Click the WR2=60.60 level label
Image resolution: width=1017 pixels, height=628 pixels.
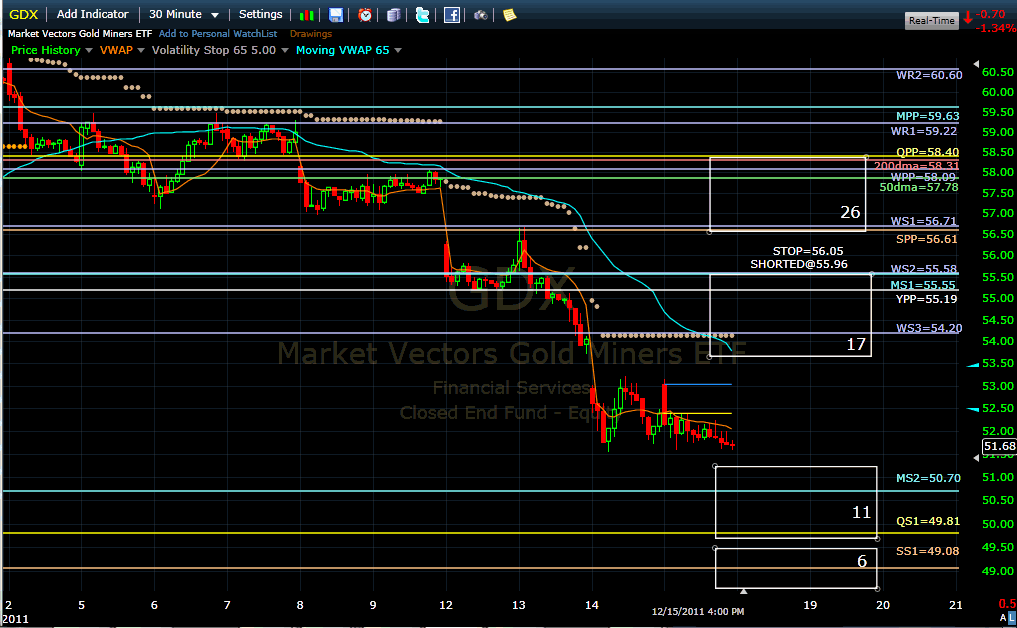click(929, 75)
